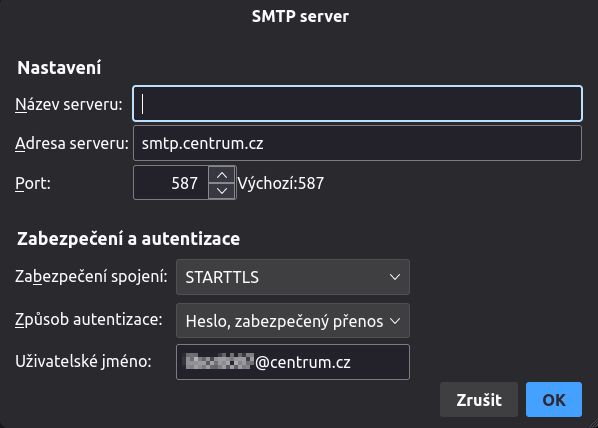This screenshot has width=598, height=428.
Task: Click the Zabezpečení spojení label
Action: (x=91, y=277)
